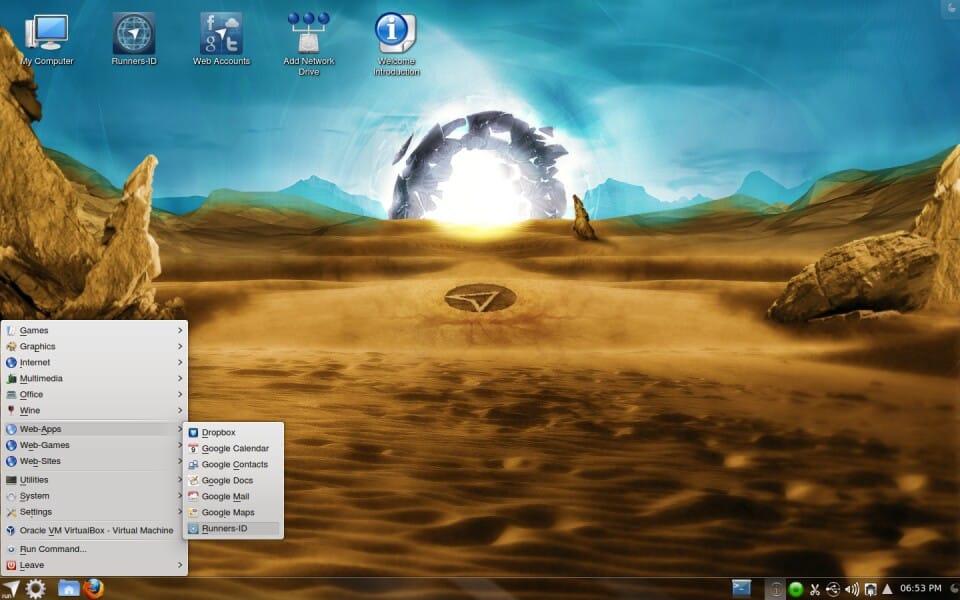This screenshot has width=960, height=600.
Task: Open the System menu category
Action: coord(94,495)
